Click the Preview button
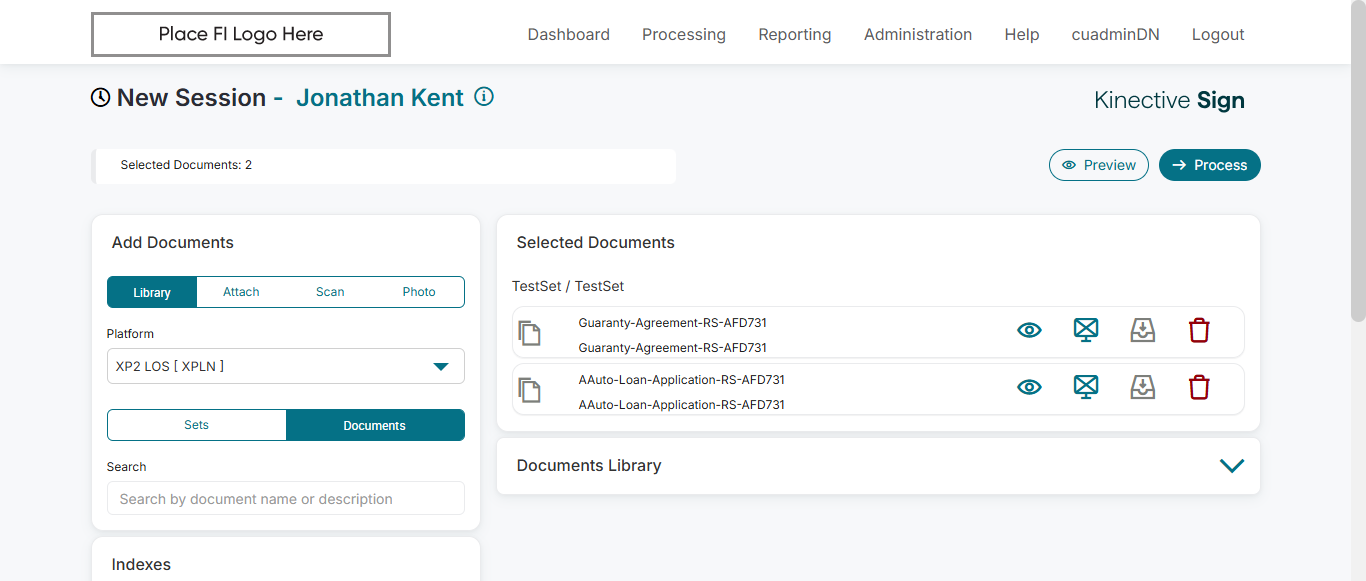The image size is (1366, 581). click(x=1098, y=165)
